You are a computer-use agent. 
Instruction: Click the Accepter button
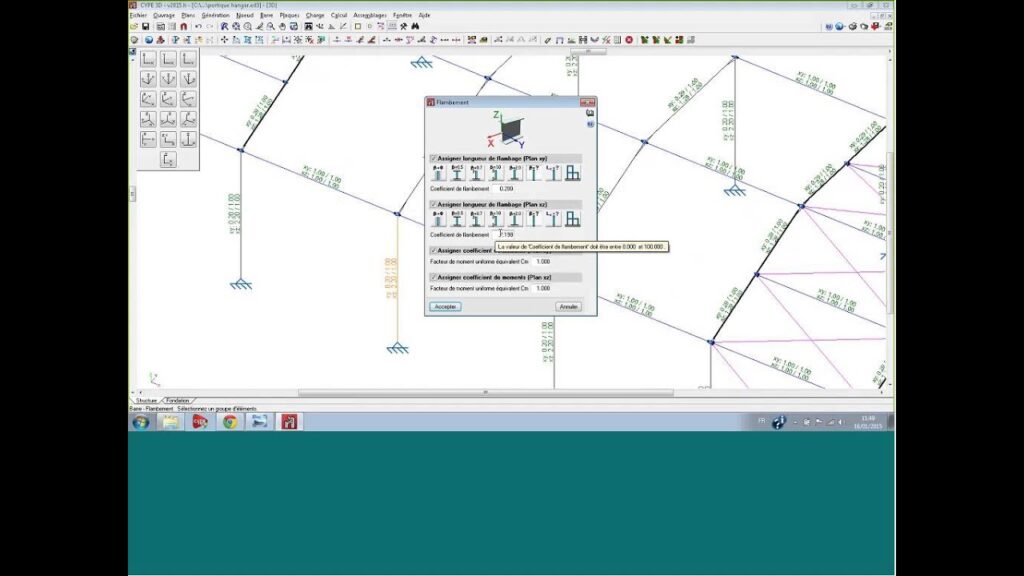(445, 306)
